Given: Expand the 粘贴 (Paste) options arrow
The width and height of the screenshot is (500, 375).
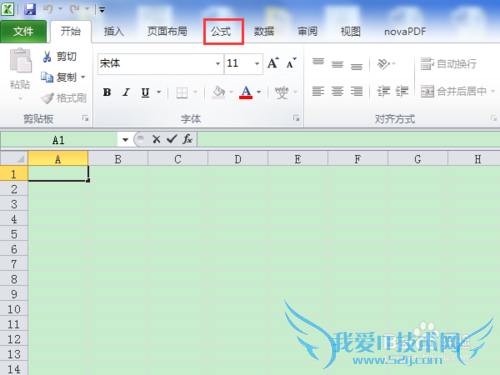Looking at the screenshot, I should [20, 98].
